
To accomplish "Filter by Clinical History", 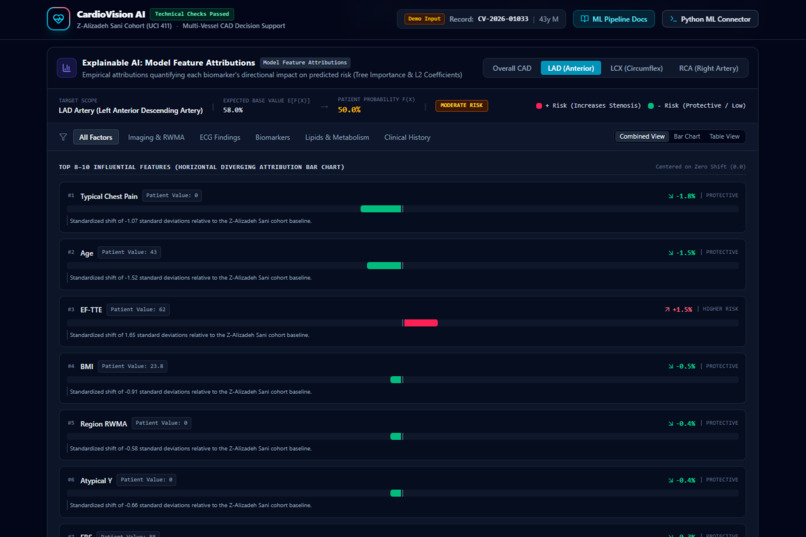I will (x=407, y=137).
